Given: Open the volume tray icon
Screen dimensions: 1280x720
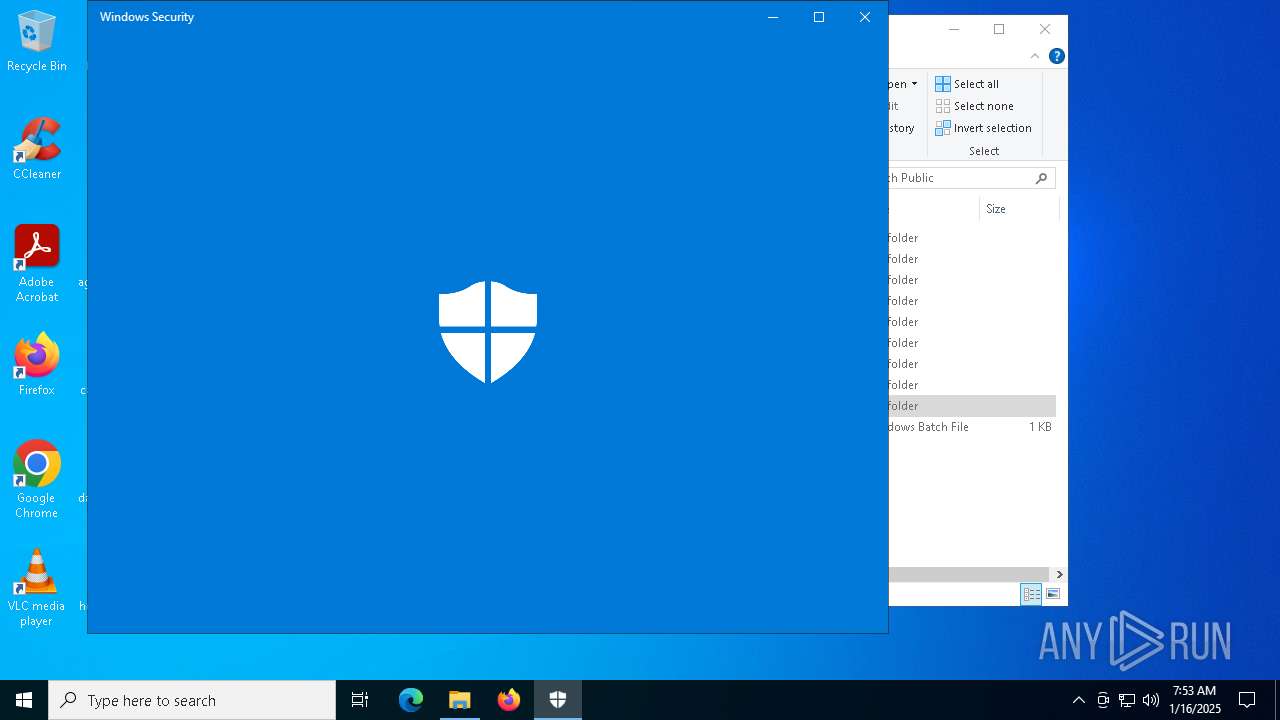Looking at the screenshot, I should pos(1151,700).
